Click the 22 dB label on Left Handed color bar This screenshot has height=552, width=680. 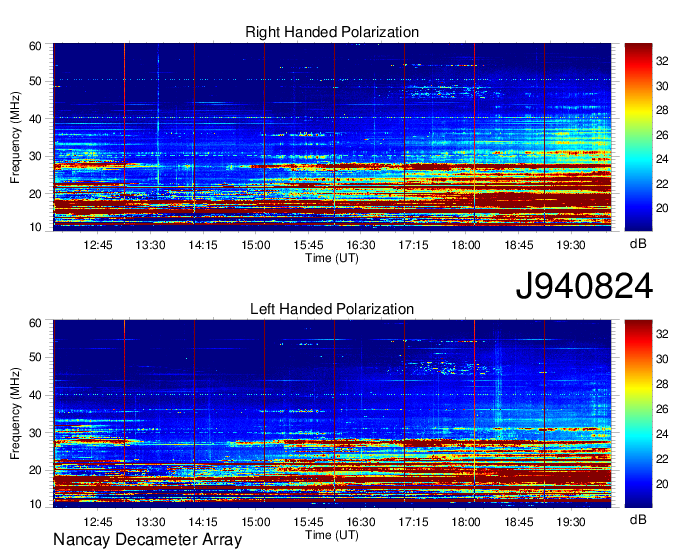(x=662, y=459)
